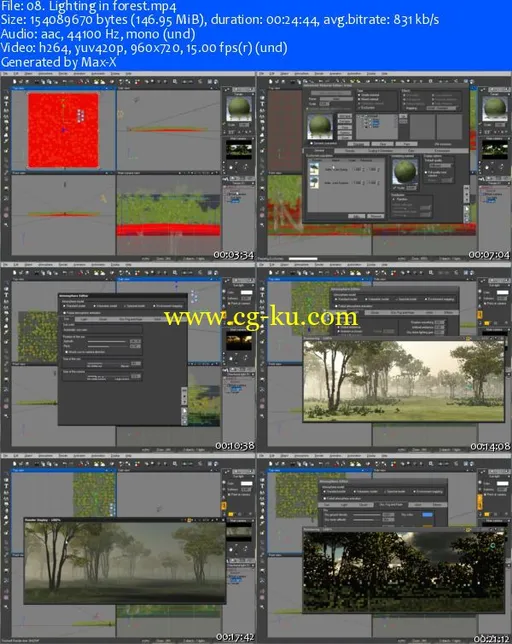Select the Text tool in the 00:03:34 frame
Viewport: 512px width, 644px height.
point(6,104)
